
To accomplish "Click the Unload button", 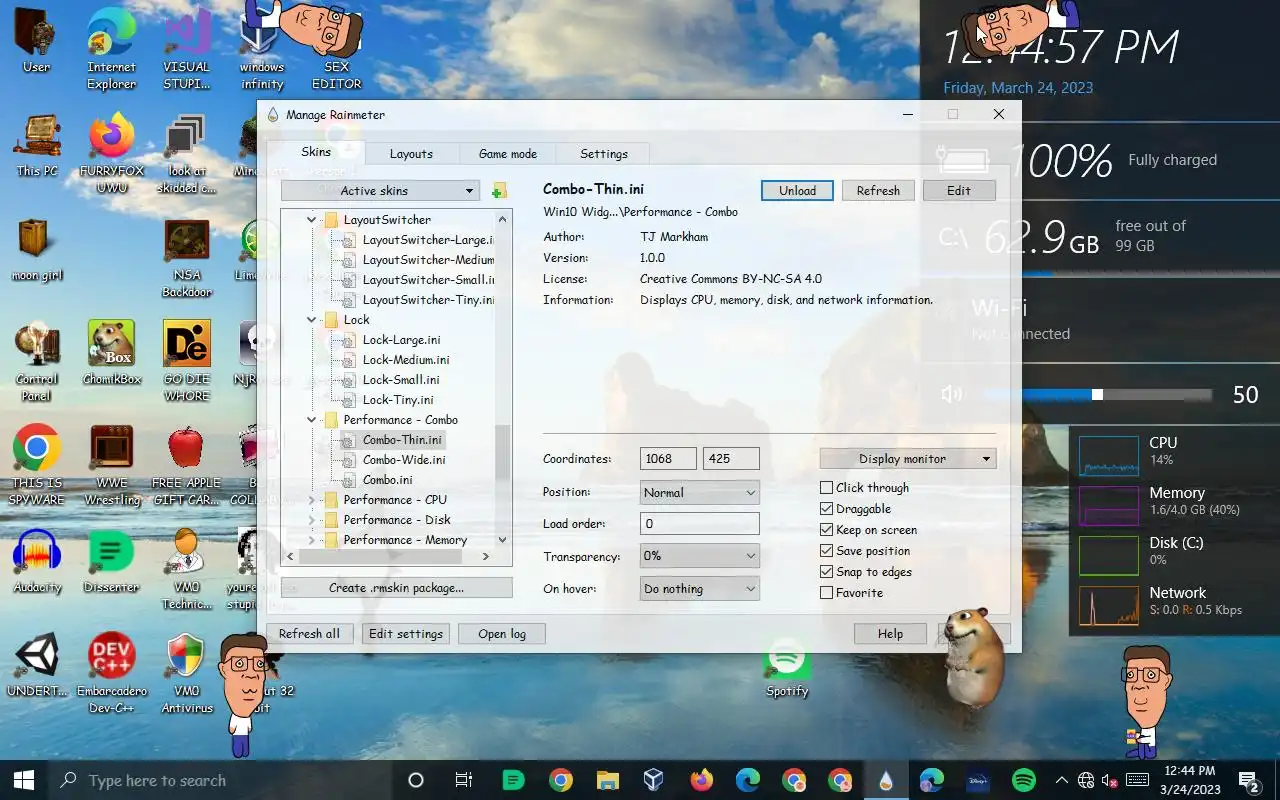I will point(797,191).
